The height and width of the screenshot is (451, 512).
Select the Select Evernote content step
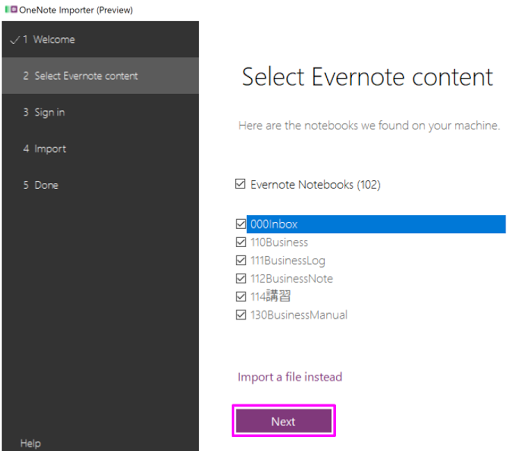100,76
